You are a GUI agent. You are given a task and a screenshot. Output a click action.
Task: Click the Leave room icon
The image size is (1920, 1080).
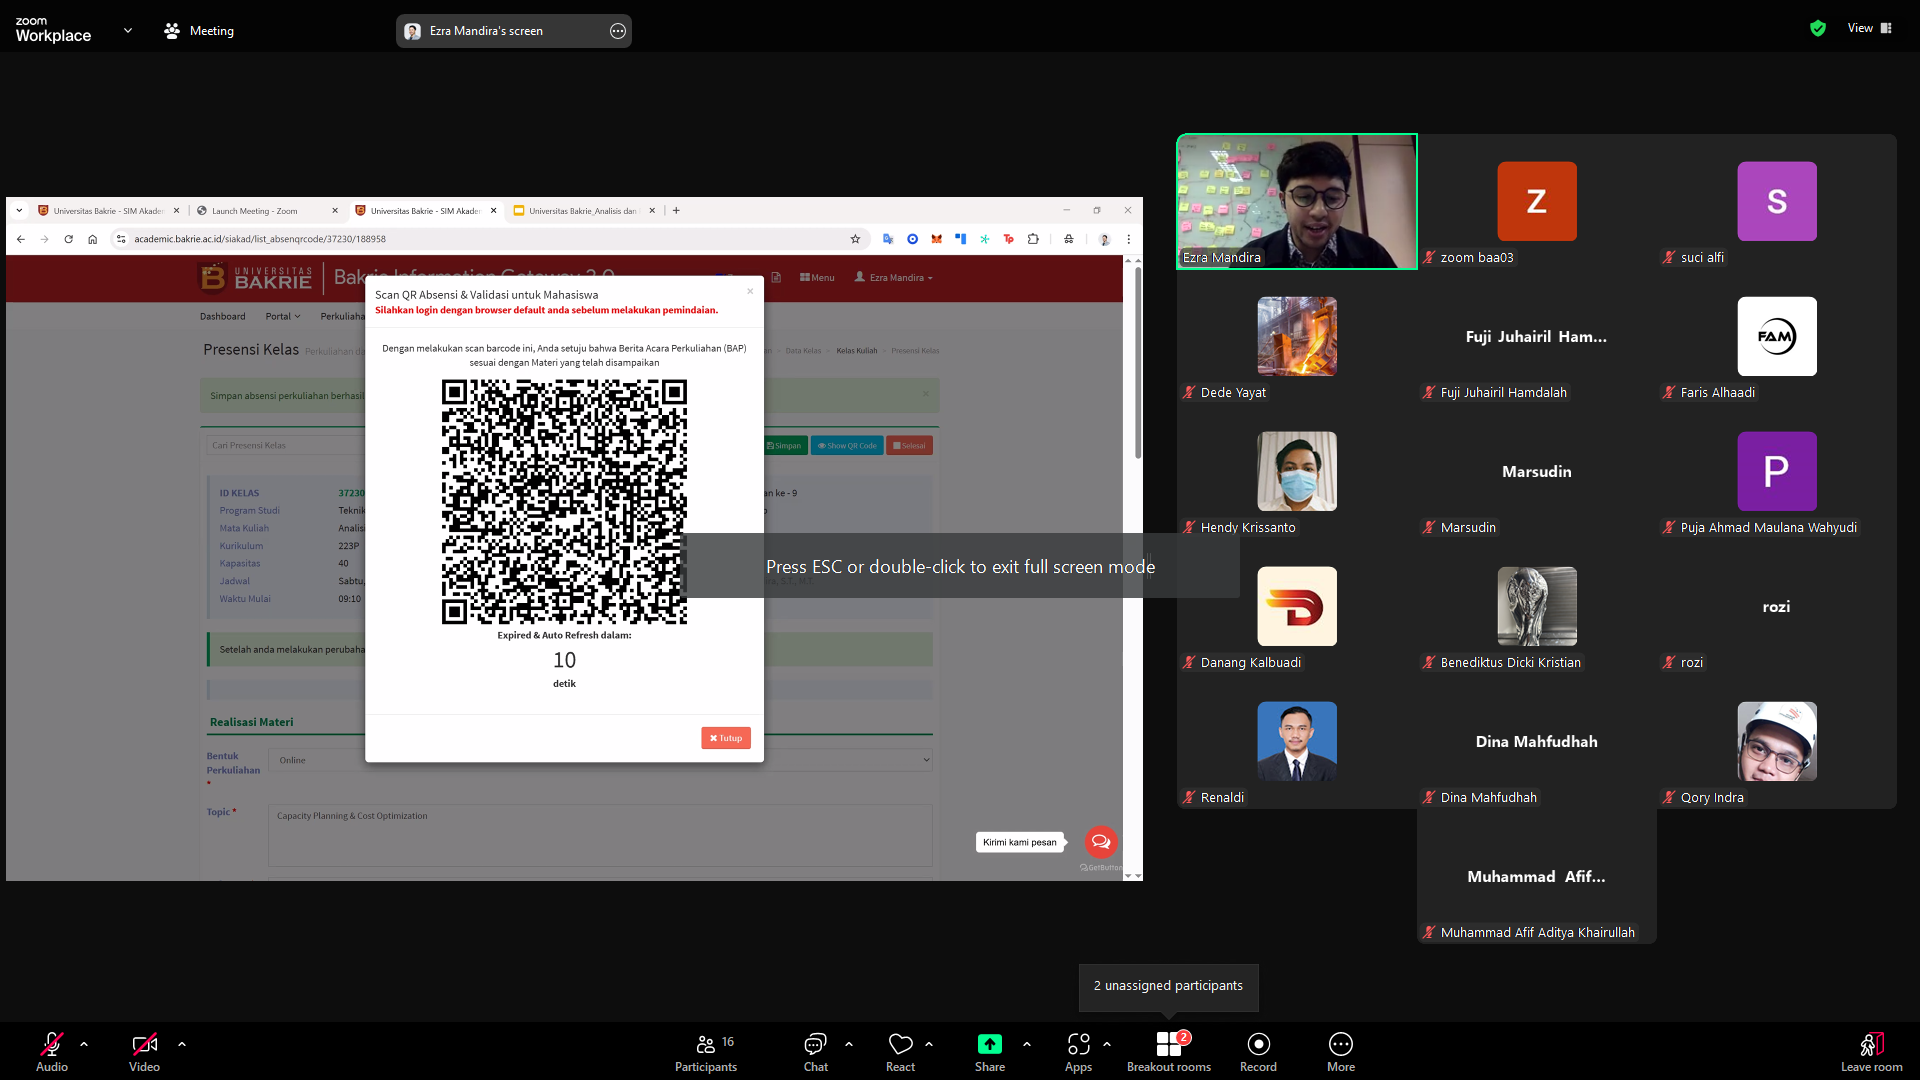pyautogui.click(x=1871, y=1044)
